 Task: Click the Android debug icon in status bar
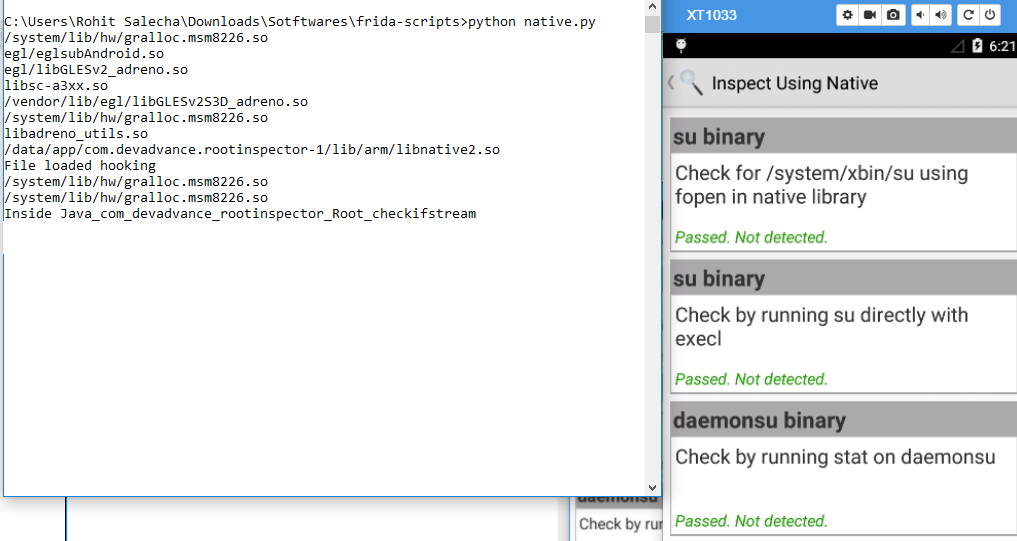click(681, 46)
